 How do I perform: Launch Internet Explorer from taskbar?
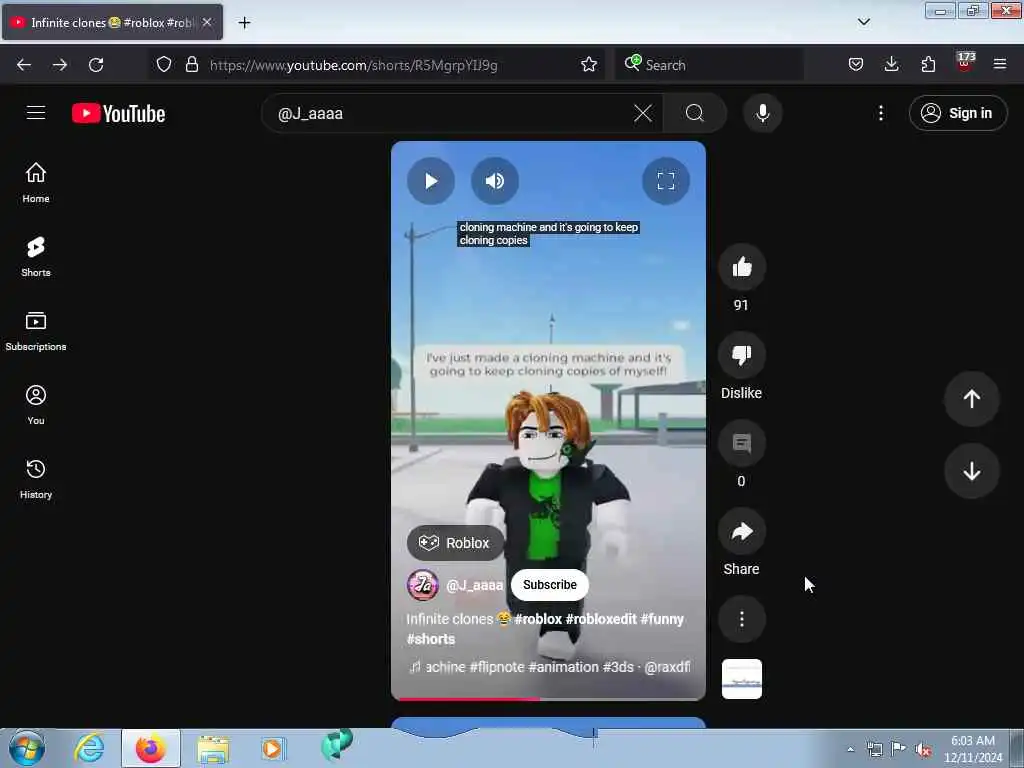pos(89,748)
